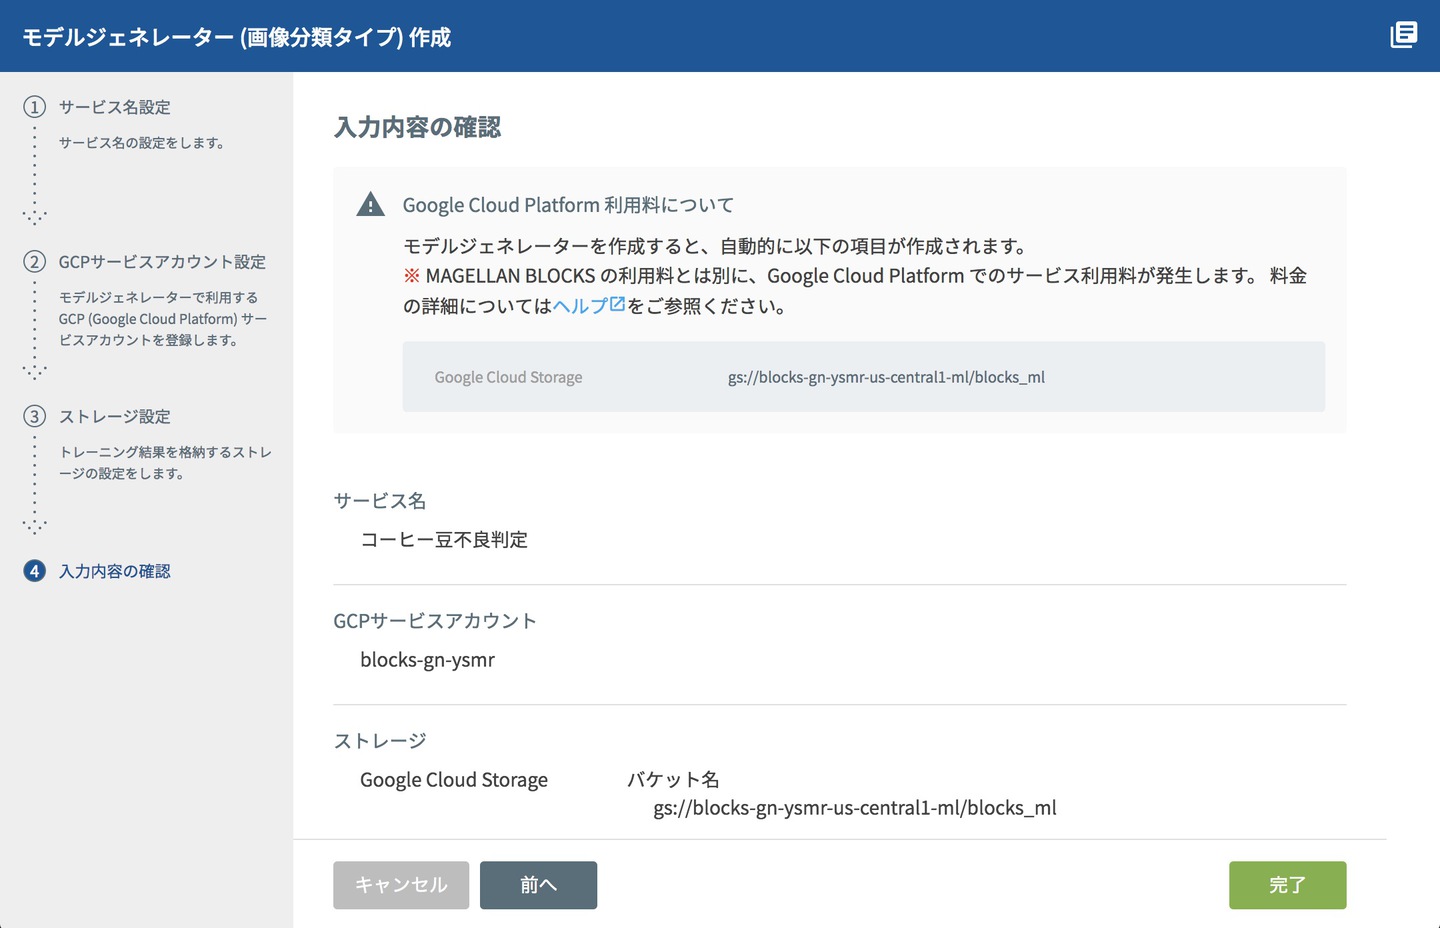This screenshot has width=1440, height=928.
Task: Select the GCPサービスアカウント設定 step
Action: pos(162,262)
